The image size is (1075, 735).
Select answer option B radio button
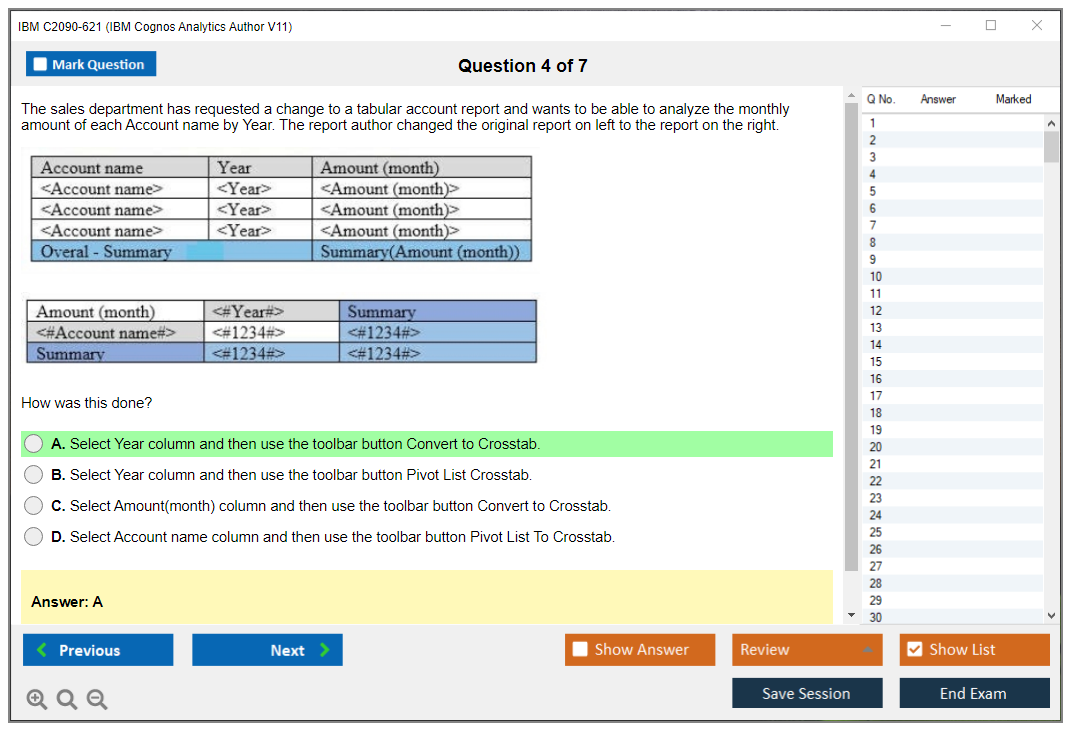click(x=34, y=475)
